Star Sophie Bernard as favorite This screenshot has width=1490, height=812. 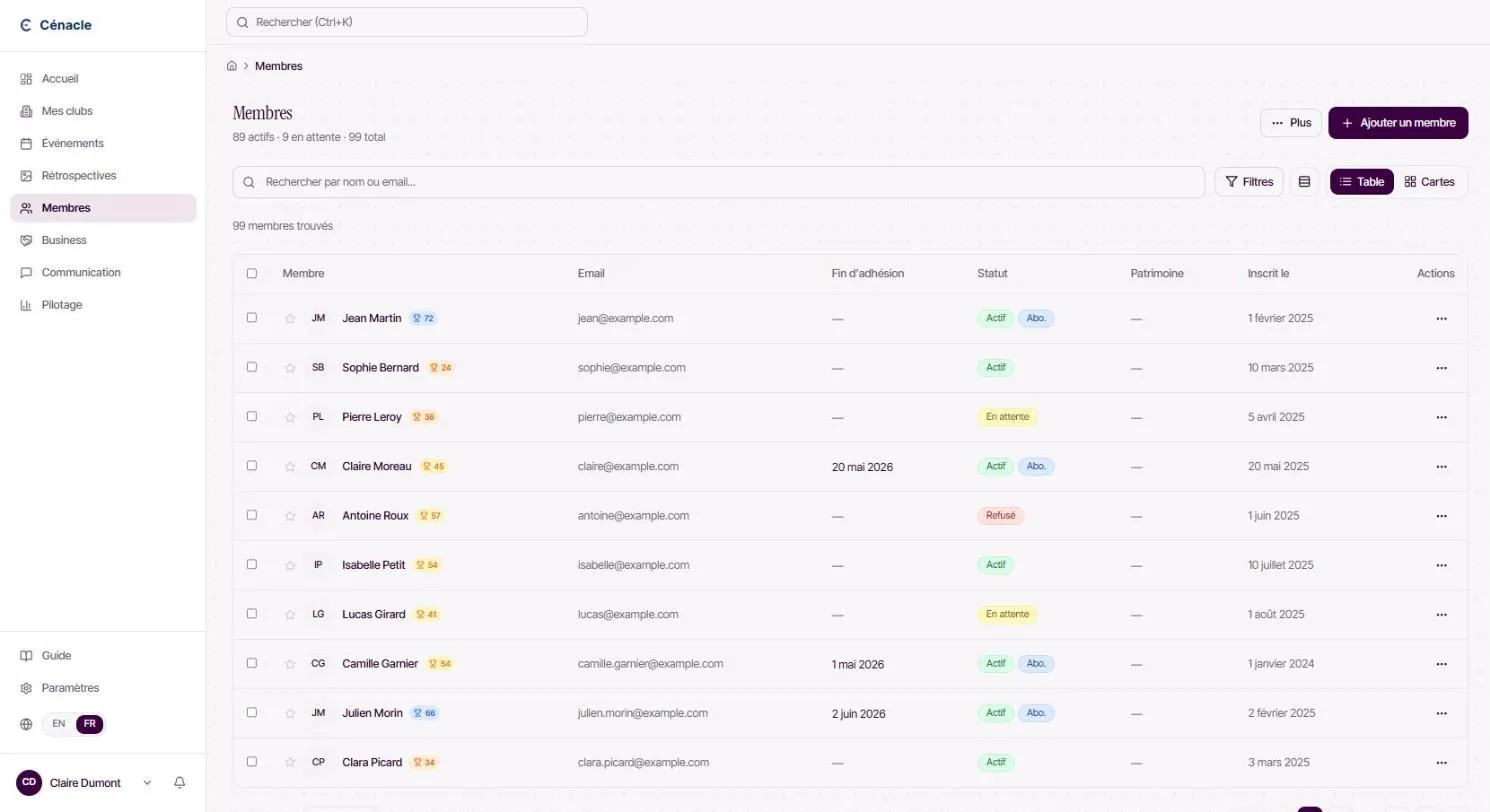point(290,368)
